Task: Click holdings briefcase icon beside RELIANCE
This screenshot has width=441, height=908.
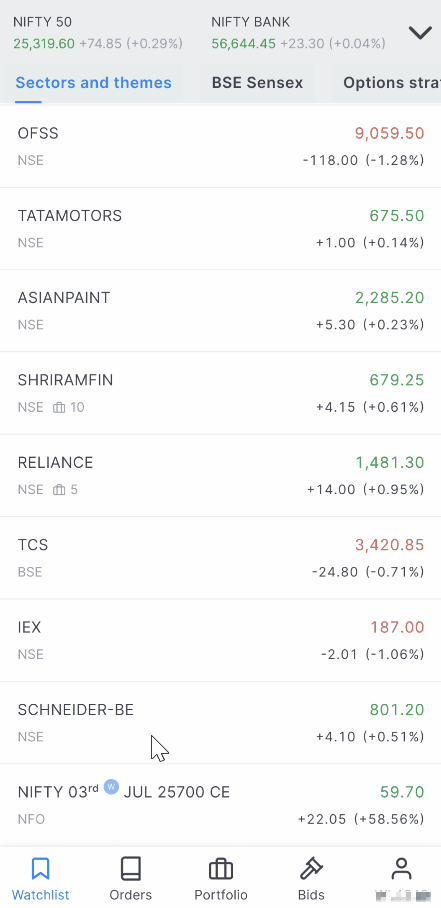Action: coord(59,490)
